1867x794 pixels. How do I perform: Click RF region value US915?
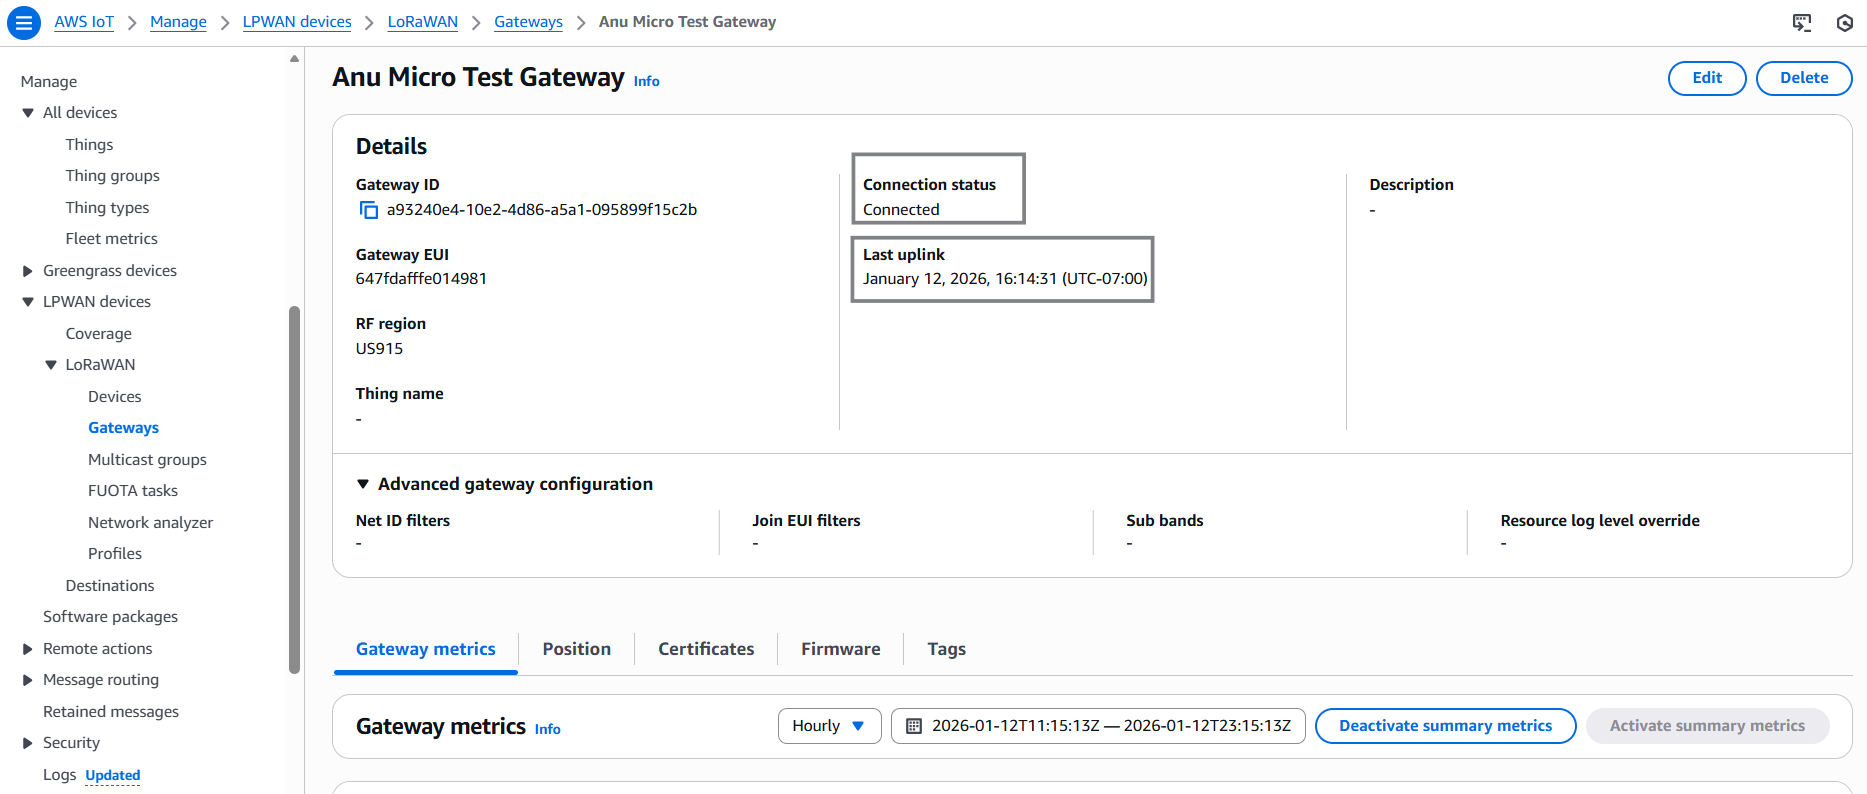click(379, 349)
